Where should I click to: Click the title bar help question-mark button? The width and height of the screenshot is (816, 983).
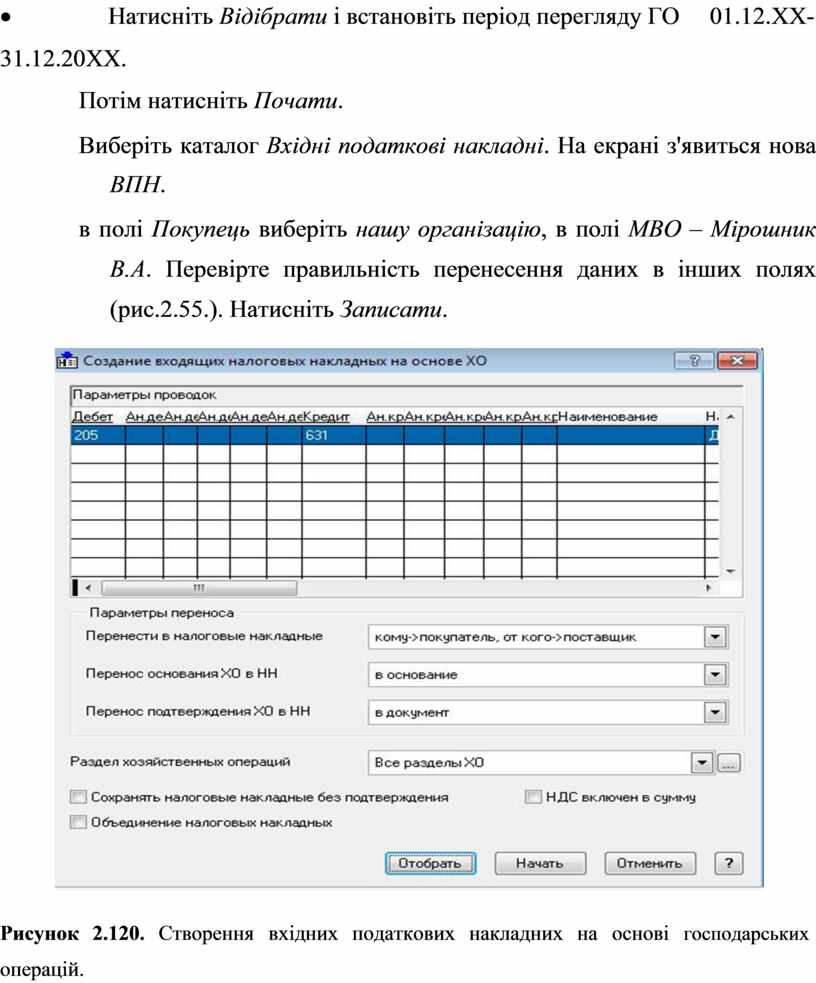[x=694, y=360]
